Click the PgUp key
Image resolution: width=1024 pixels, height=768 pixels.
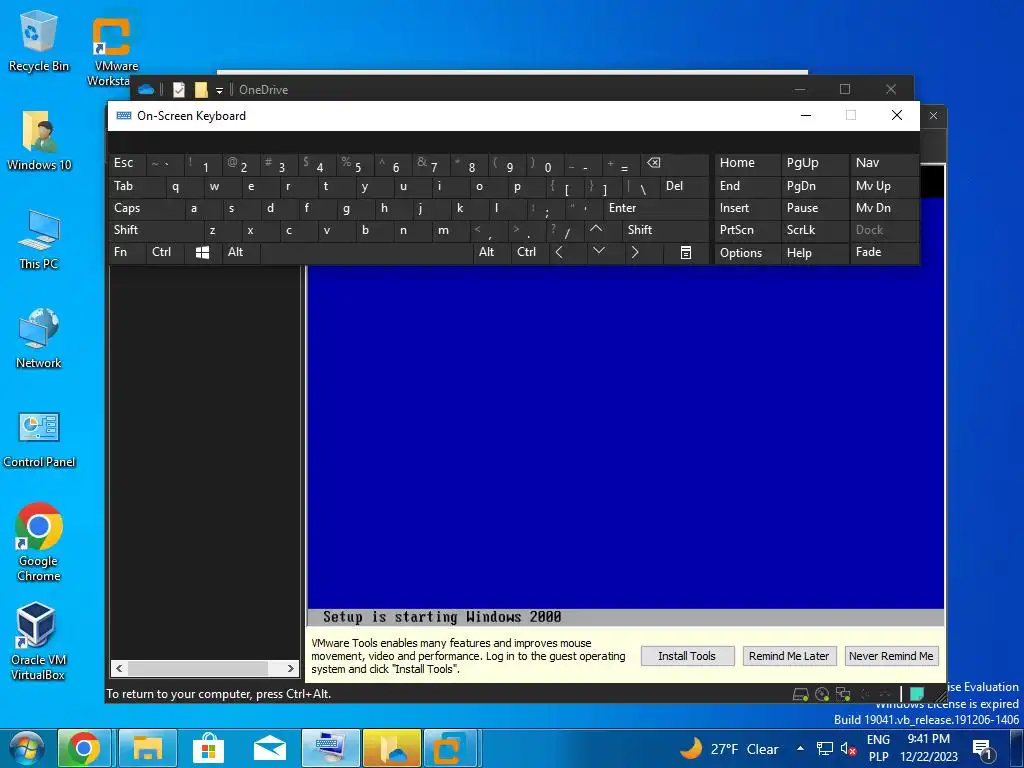814,163
